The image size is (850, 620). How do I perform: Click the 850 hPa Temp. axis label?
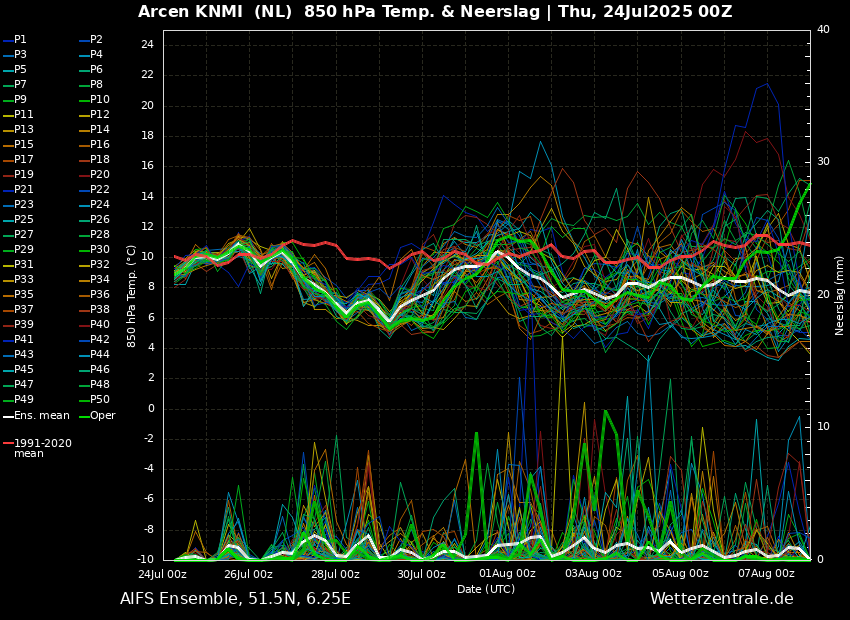[x=132, y=295]
